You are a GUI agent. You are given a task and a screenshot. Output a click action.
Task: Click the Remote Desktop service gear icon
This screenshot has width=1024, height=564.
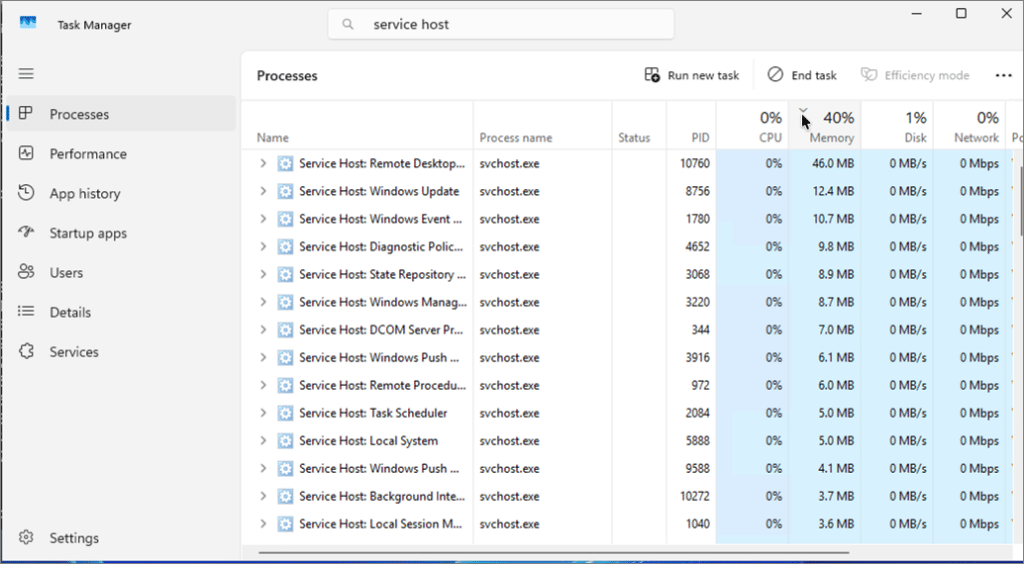[285, 163]
